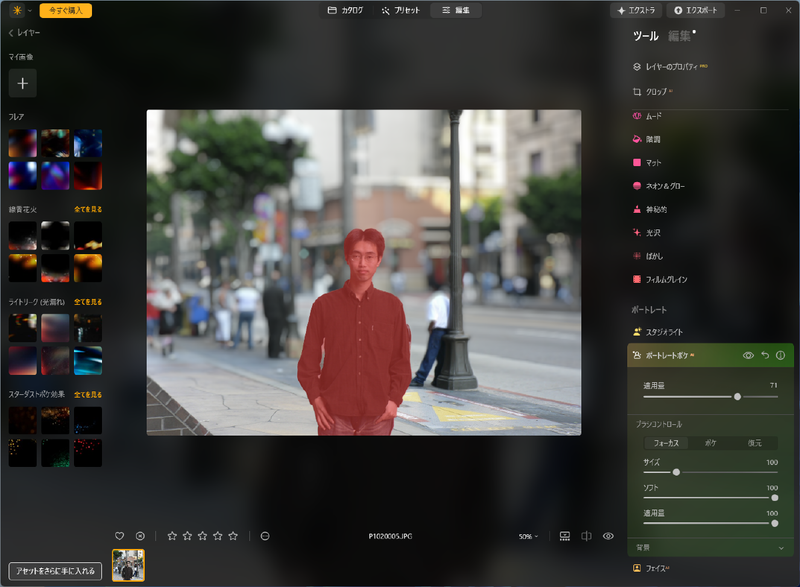Open the レイヤーのプロパティ tool
The image size is (800, 587).
[670, 67]
